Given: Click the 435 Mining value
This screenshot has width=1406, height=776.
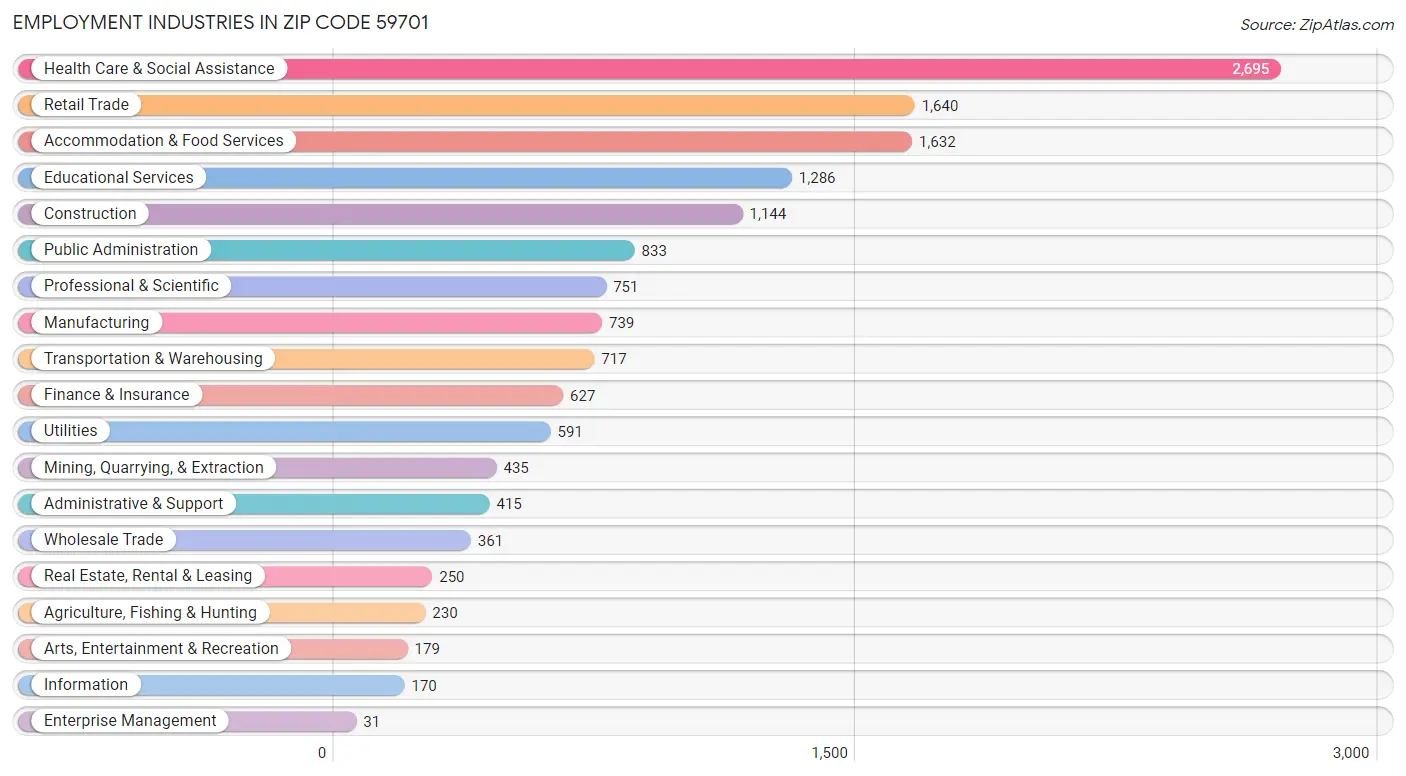Looking at the screenshot, I should 516,468.
